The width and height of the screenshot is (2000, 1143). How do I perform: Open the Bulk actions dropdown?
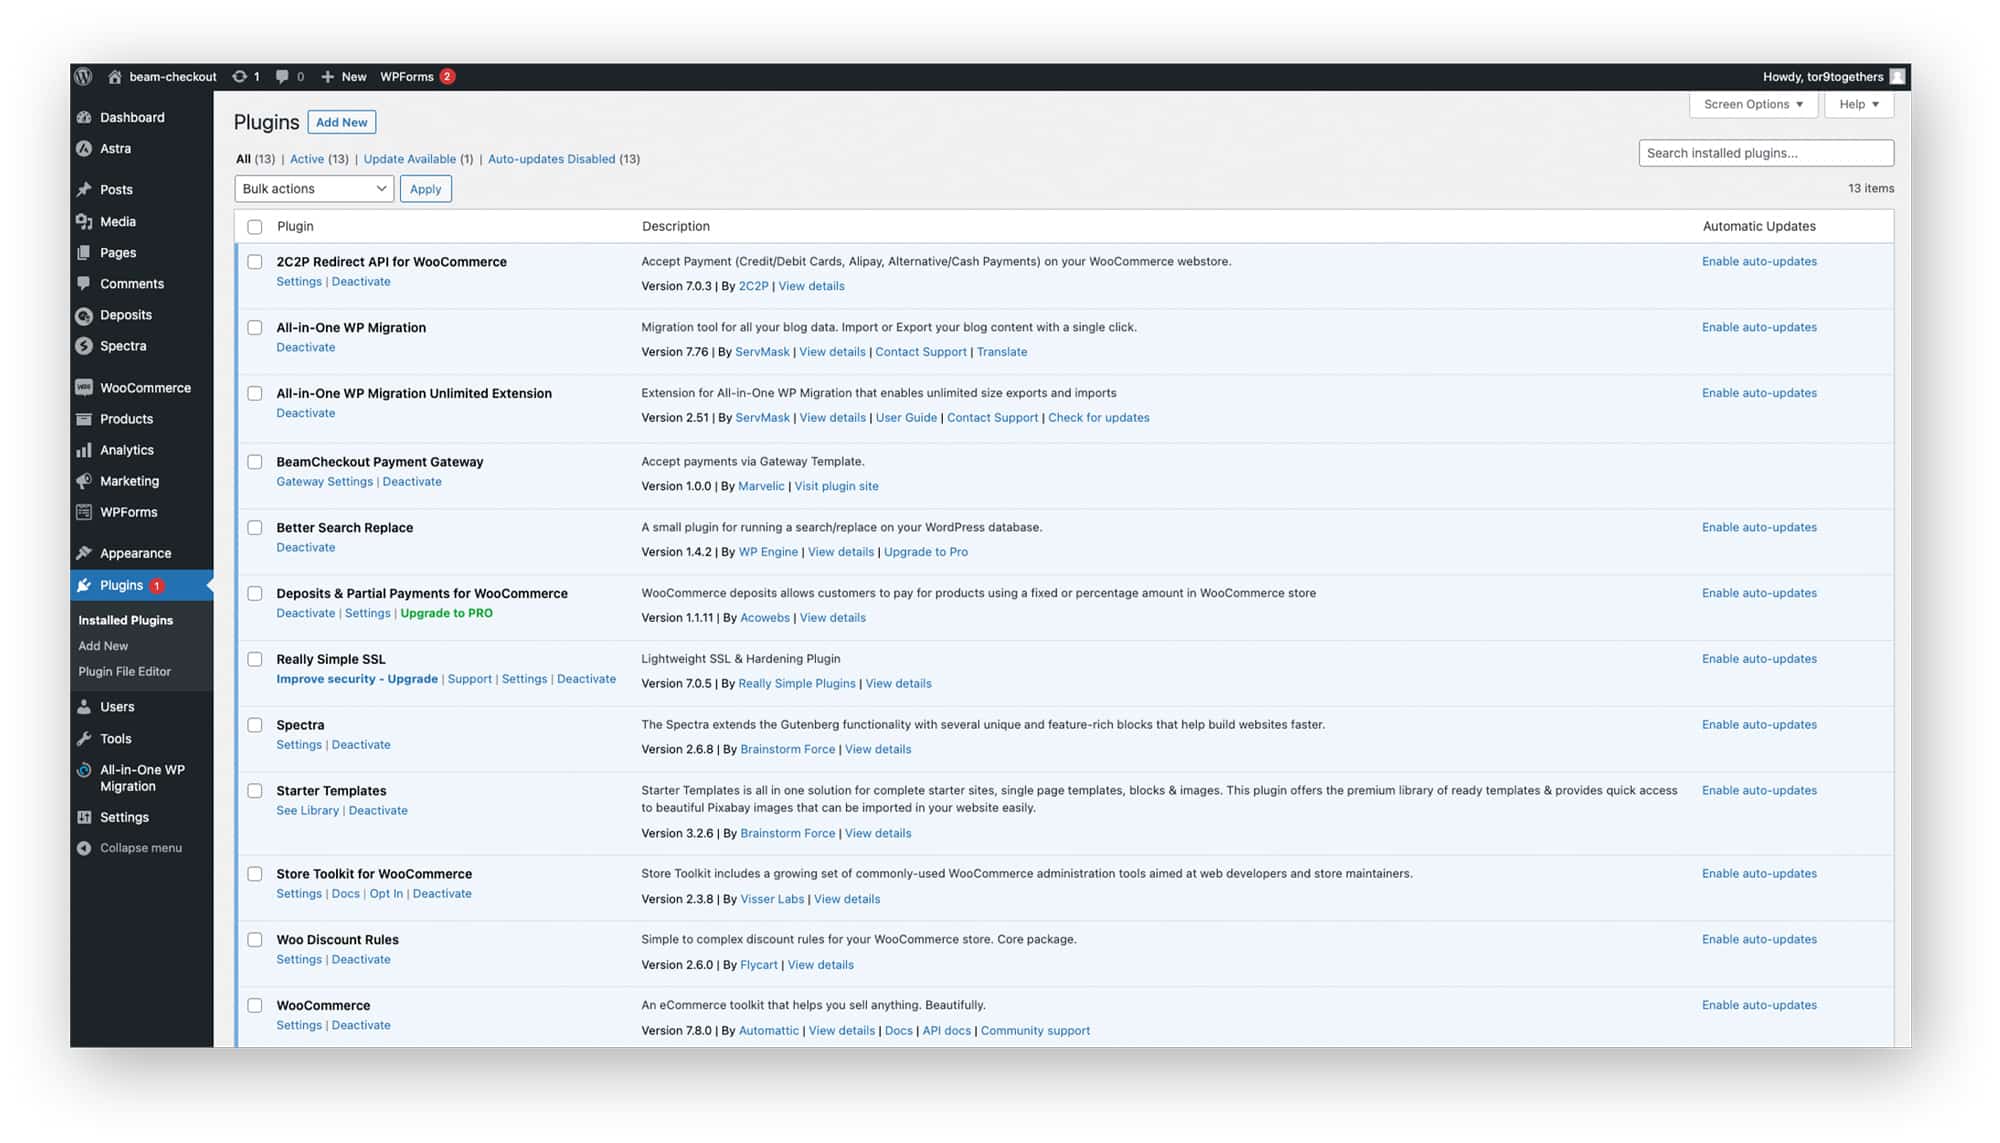[314, 188]
